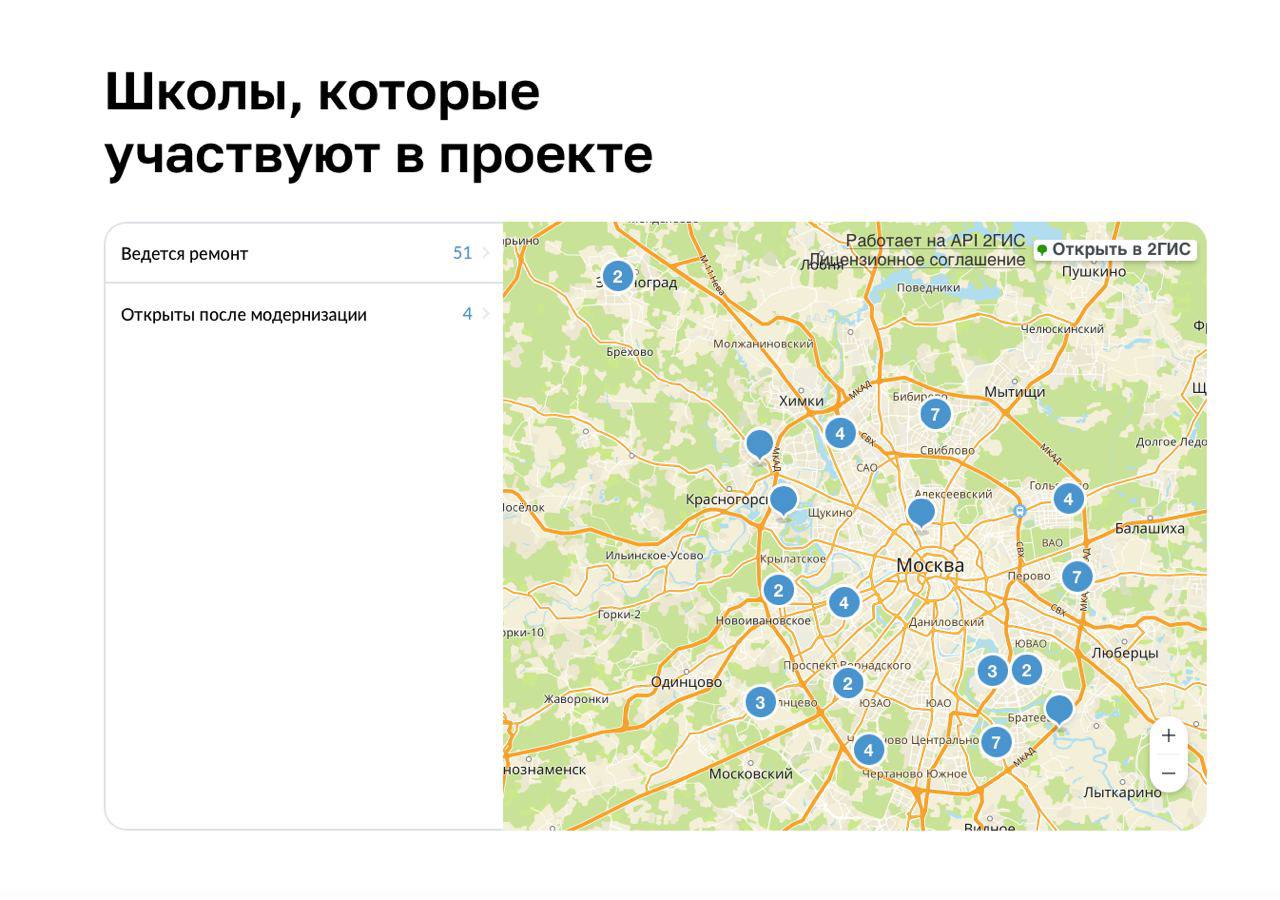The width and height of the screenshot is (1280, 900).
Task: Click the 'Московский' label on the map
Action: pos(751,774)
